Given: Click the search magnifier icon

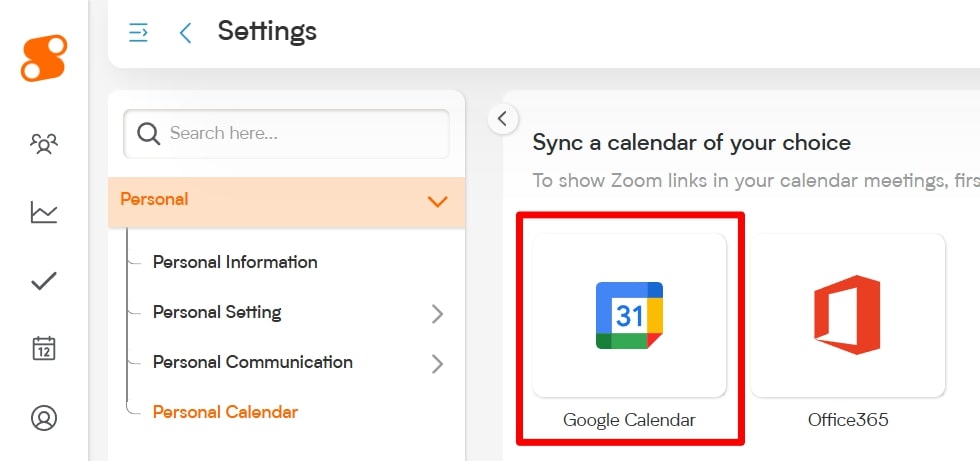Looking at the screenshot, I should (149, 134).
